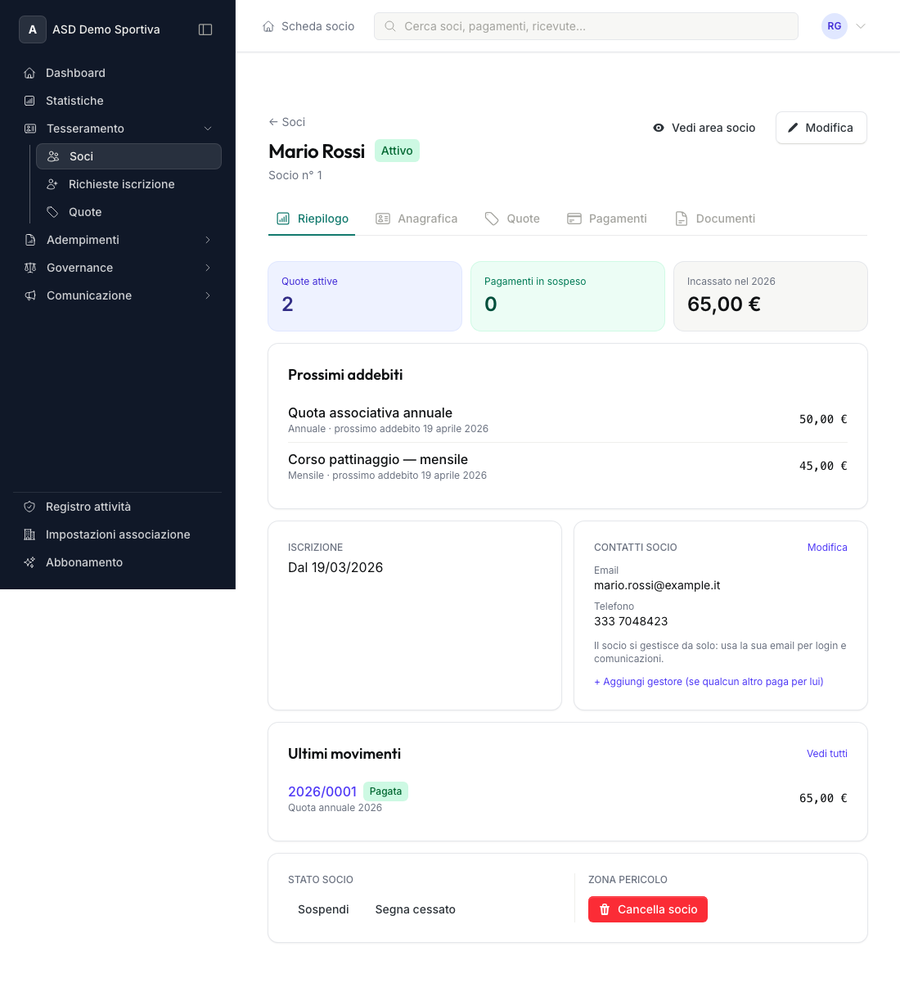Expand the Governance menu

[208, 268]
